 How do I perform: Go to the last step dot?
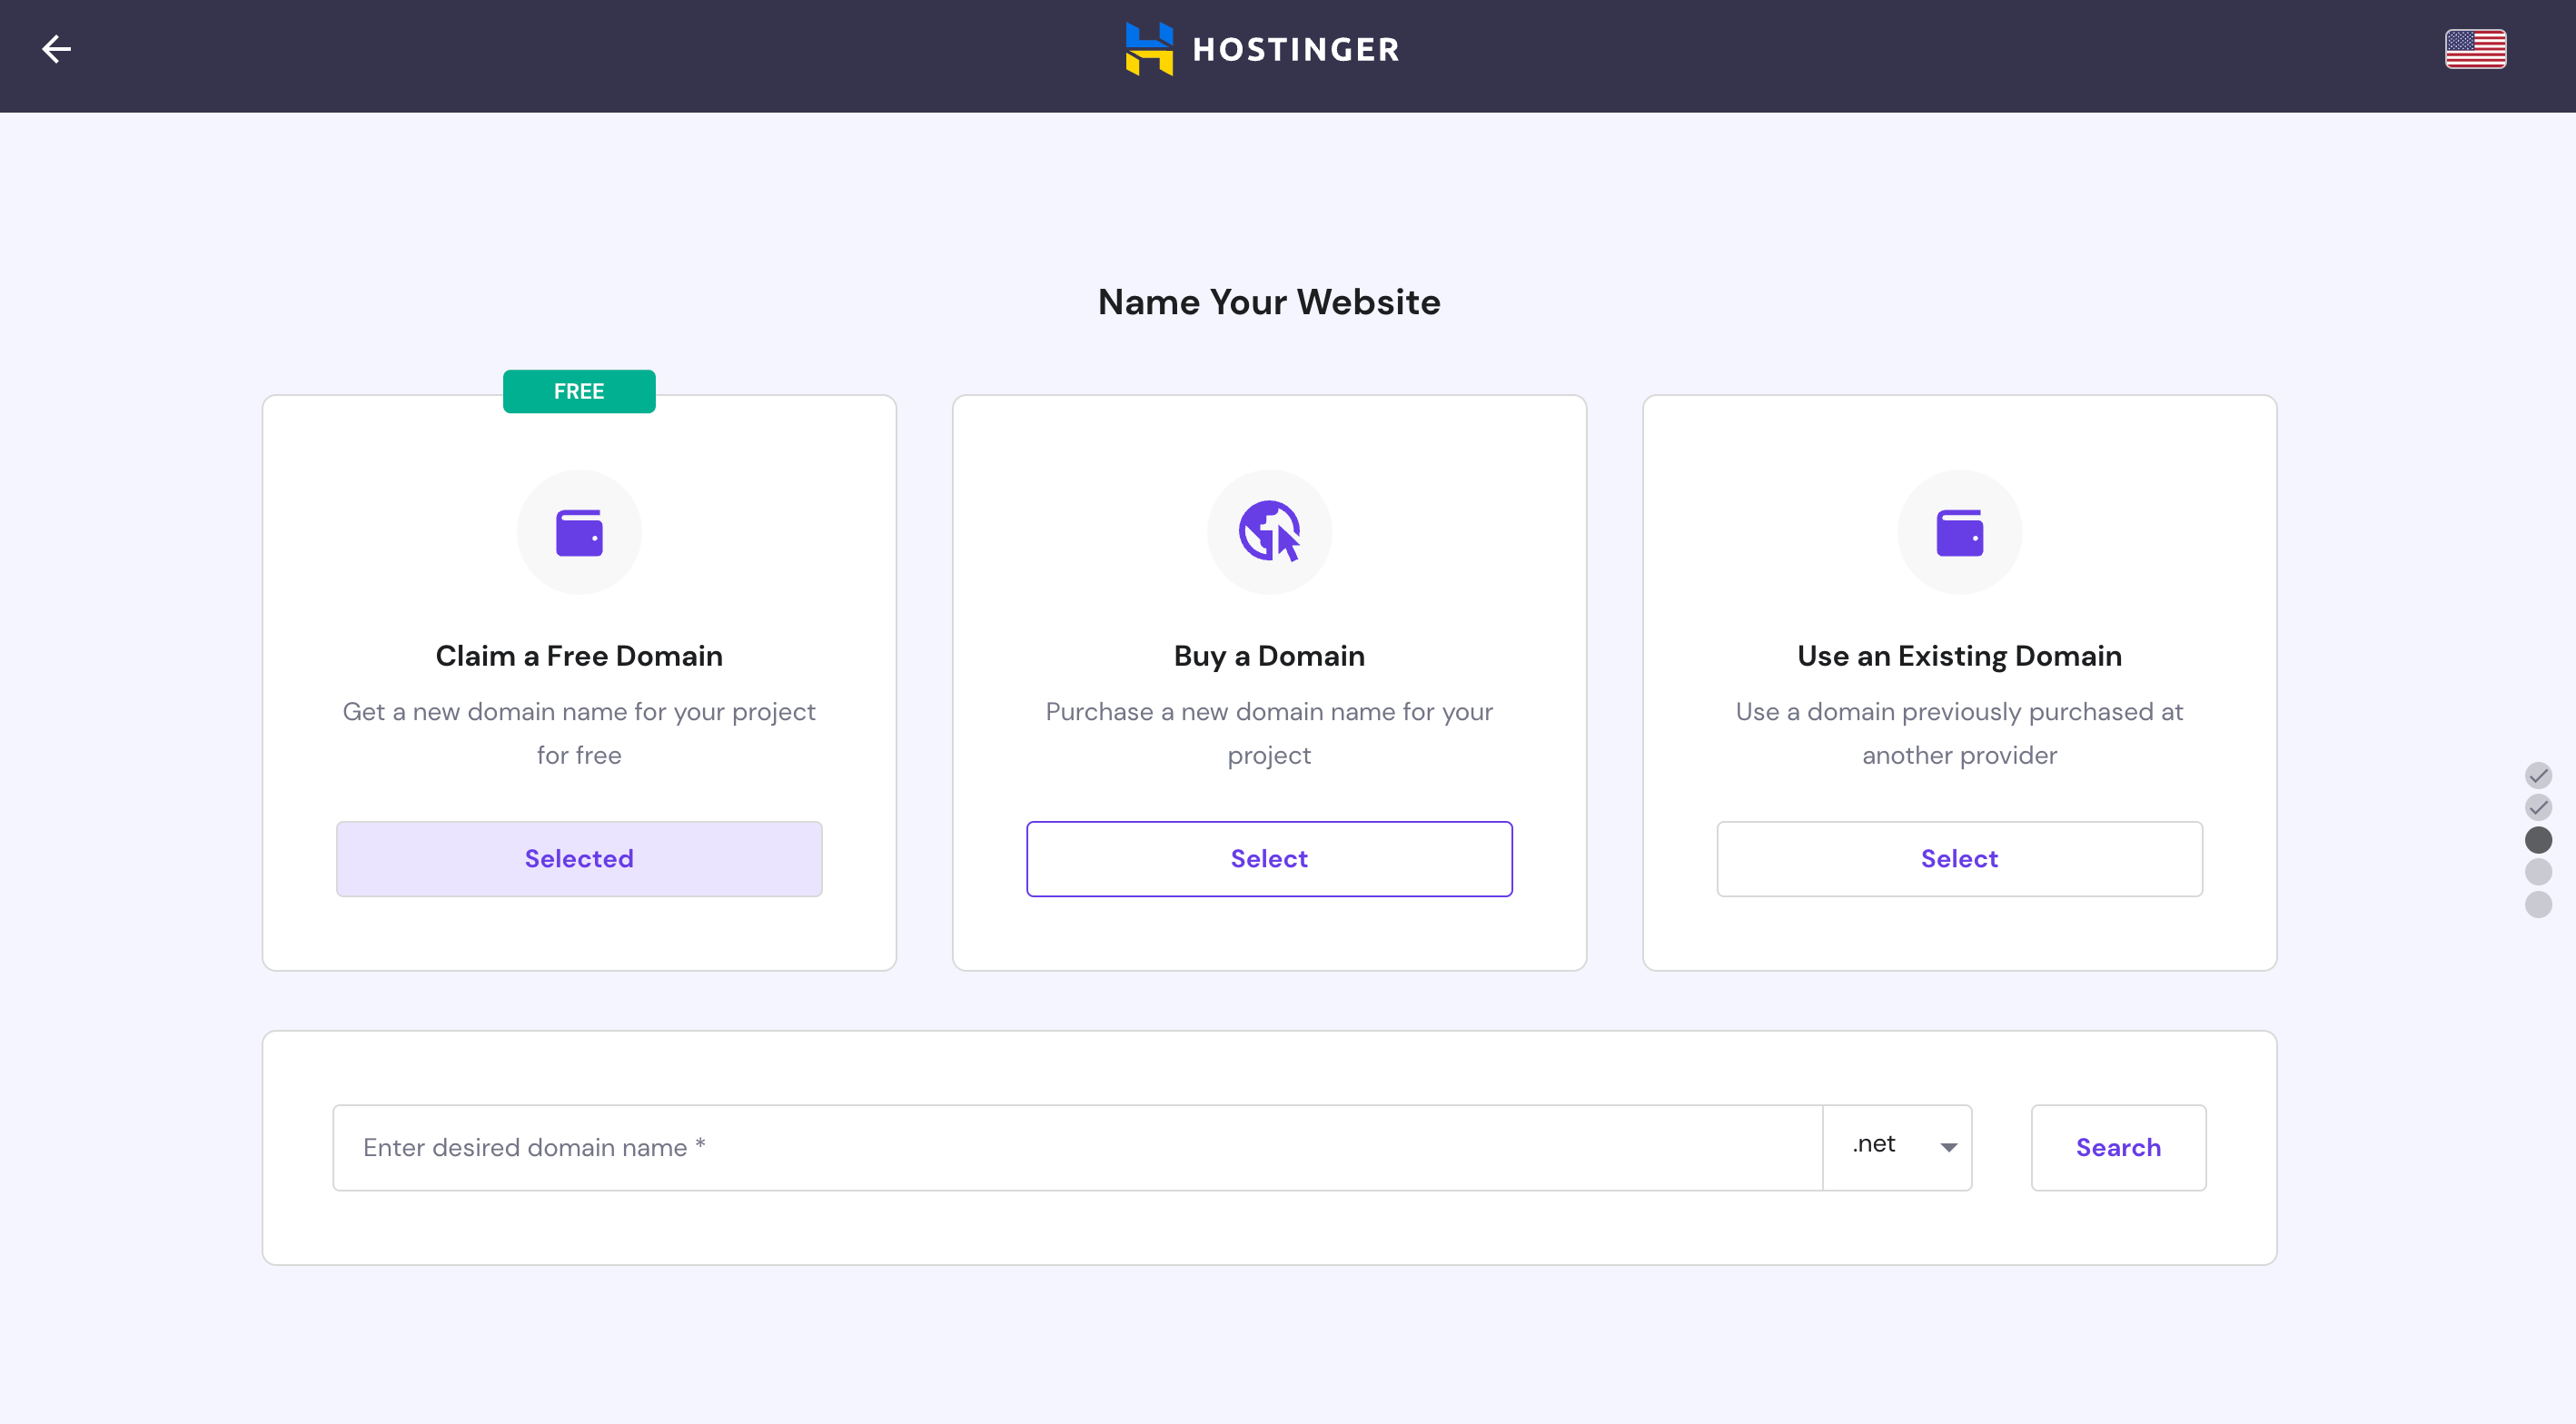pyautogui.click(x=2538, y=904)
